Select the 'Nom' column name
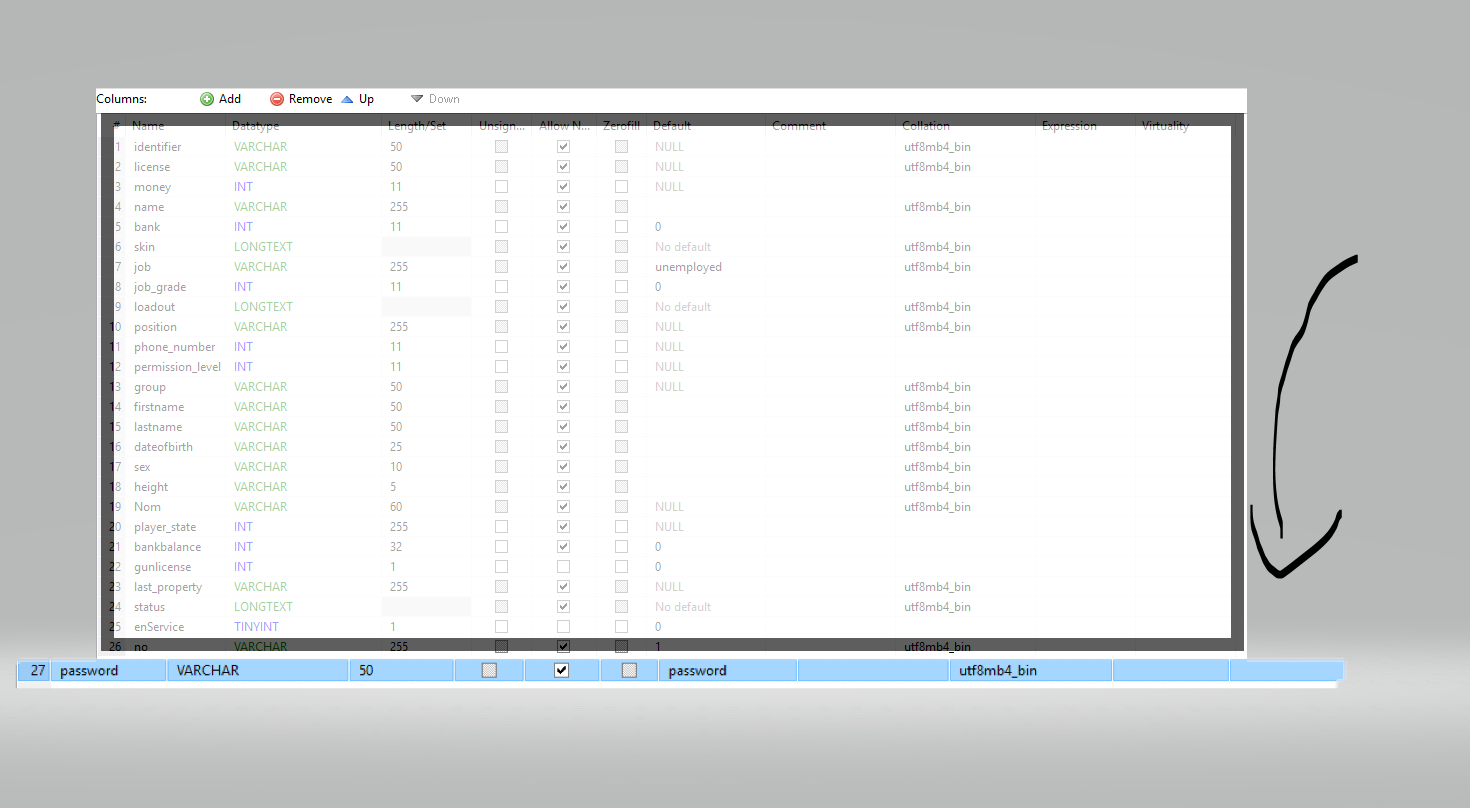Screen dimensions: 1470x808 (x=147, y=507)
